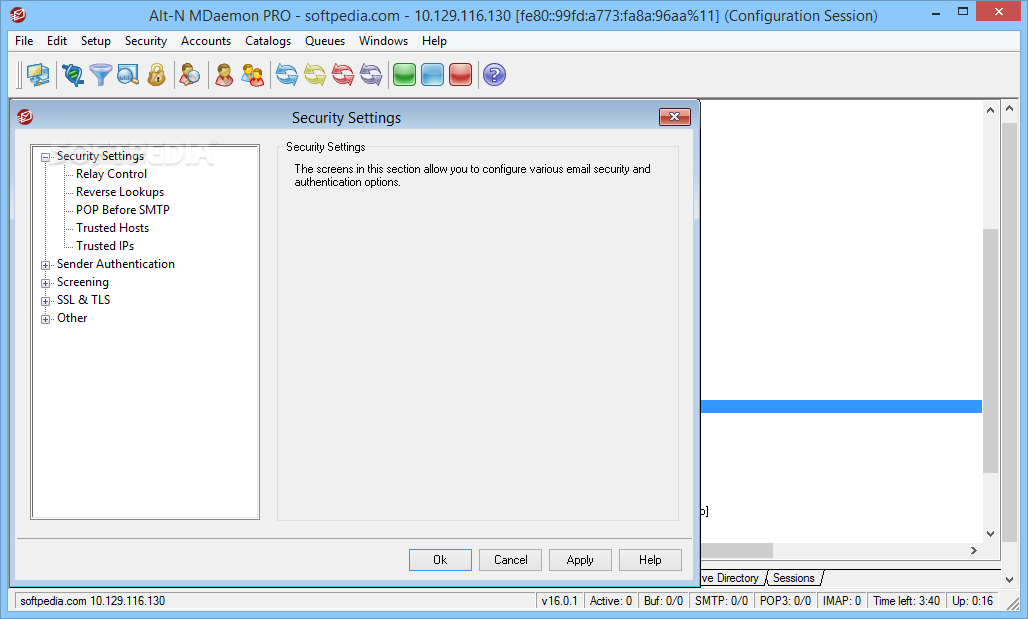This screenshot has width=1028, height=619.
Task: Click 'IMAP: 0' status entry
Action: [842, 601]
